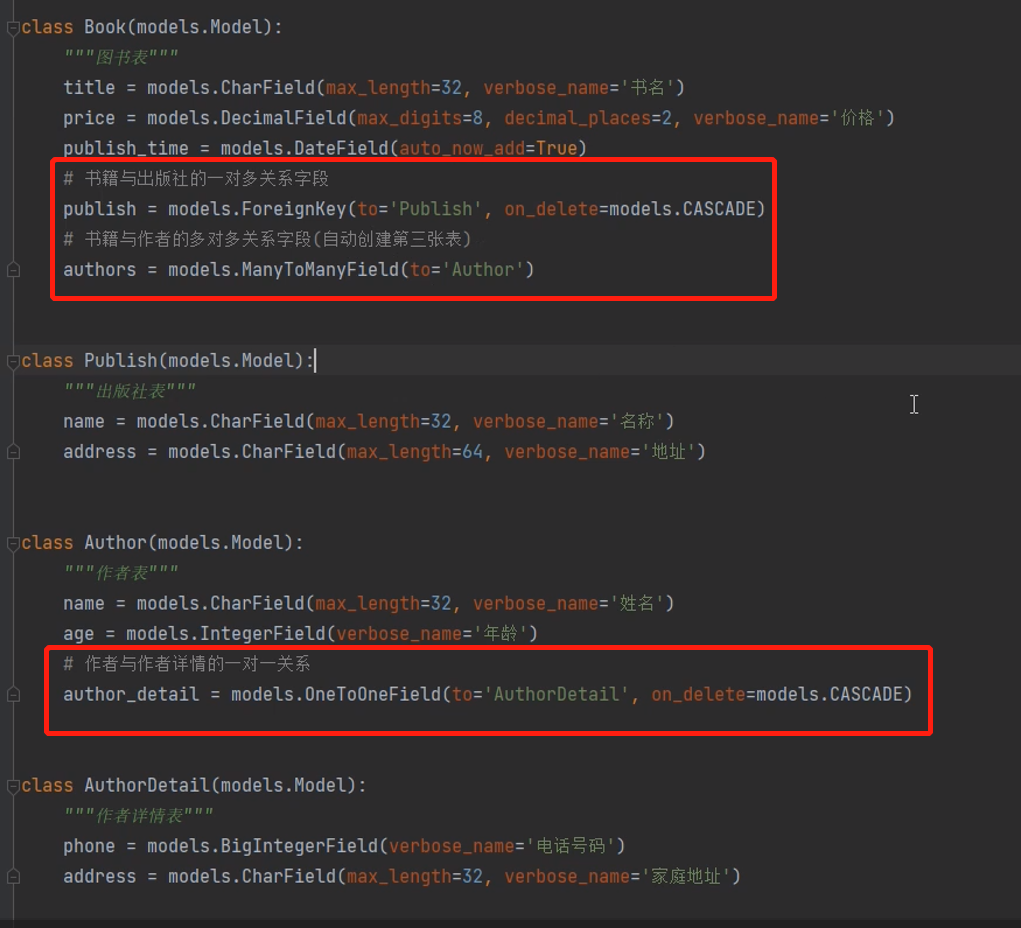1021x928 pixels.
Task: Click class name 'AuthorDetail' in class definition
Action: [x=147, y=785]
